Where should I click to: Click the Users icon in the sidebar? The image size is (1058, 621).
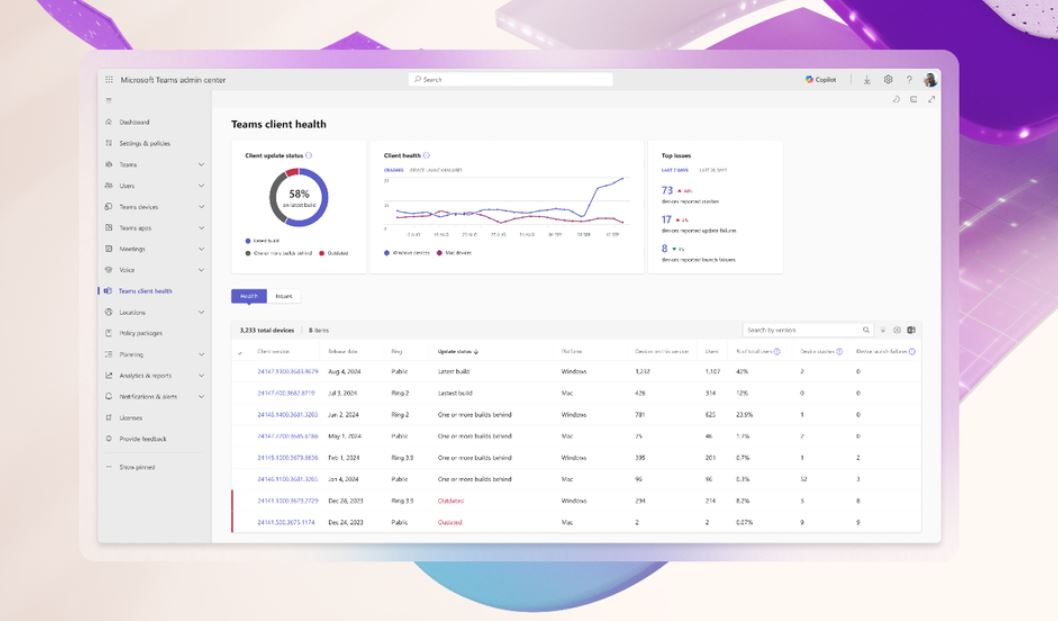tap(109, 186)
